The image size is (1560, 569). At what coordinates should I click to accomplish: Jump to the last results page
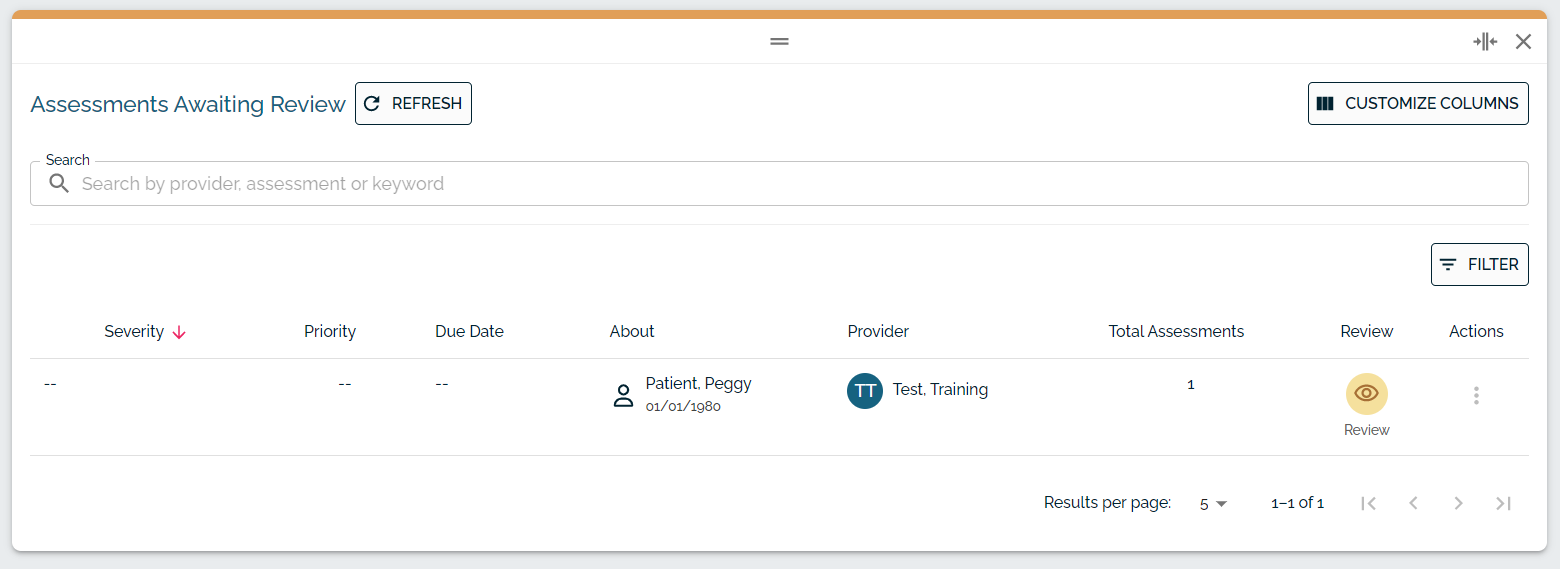tap(1503, 503)
